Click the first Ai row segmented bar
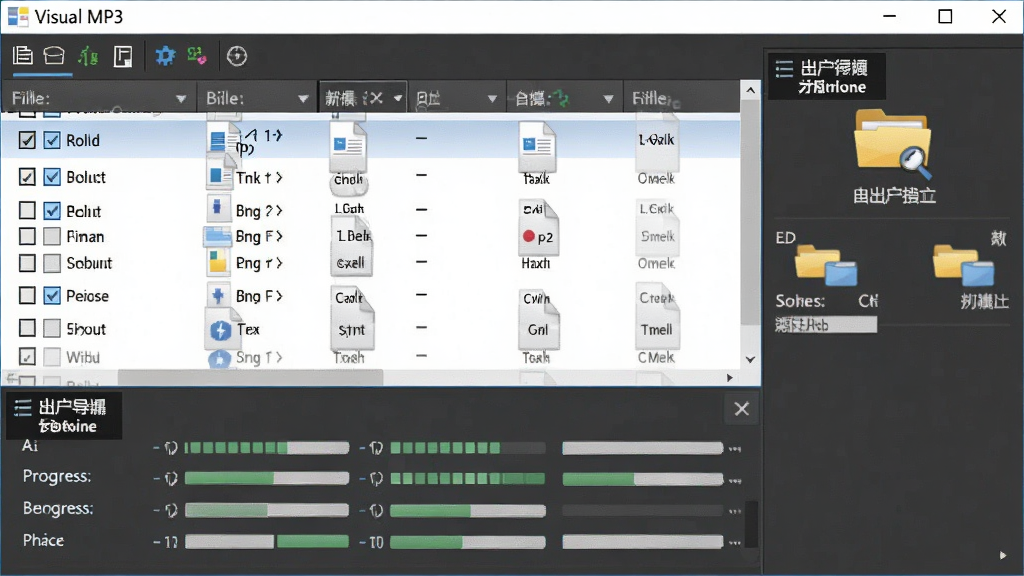This screenshot has width=1024, height=576. [266, 447]
